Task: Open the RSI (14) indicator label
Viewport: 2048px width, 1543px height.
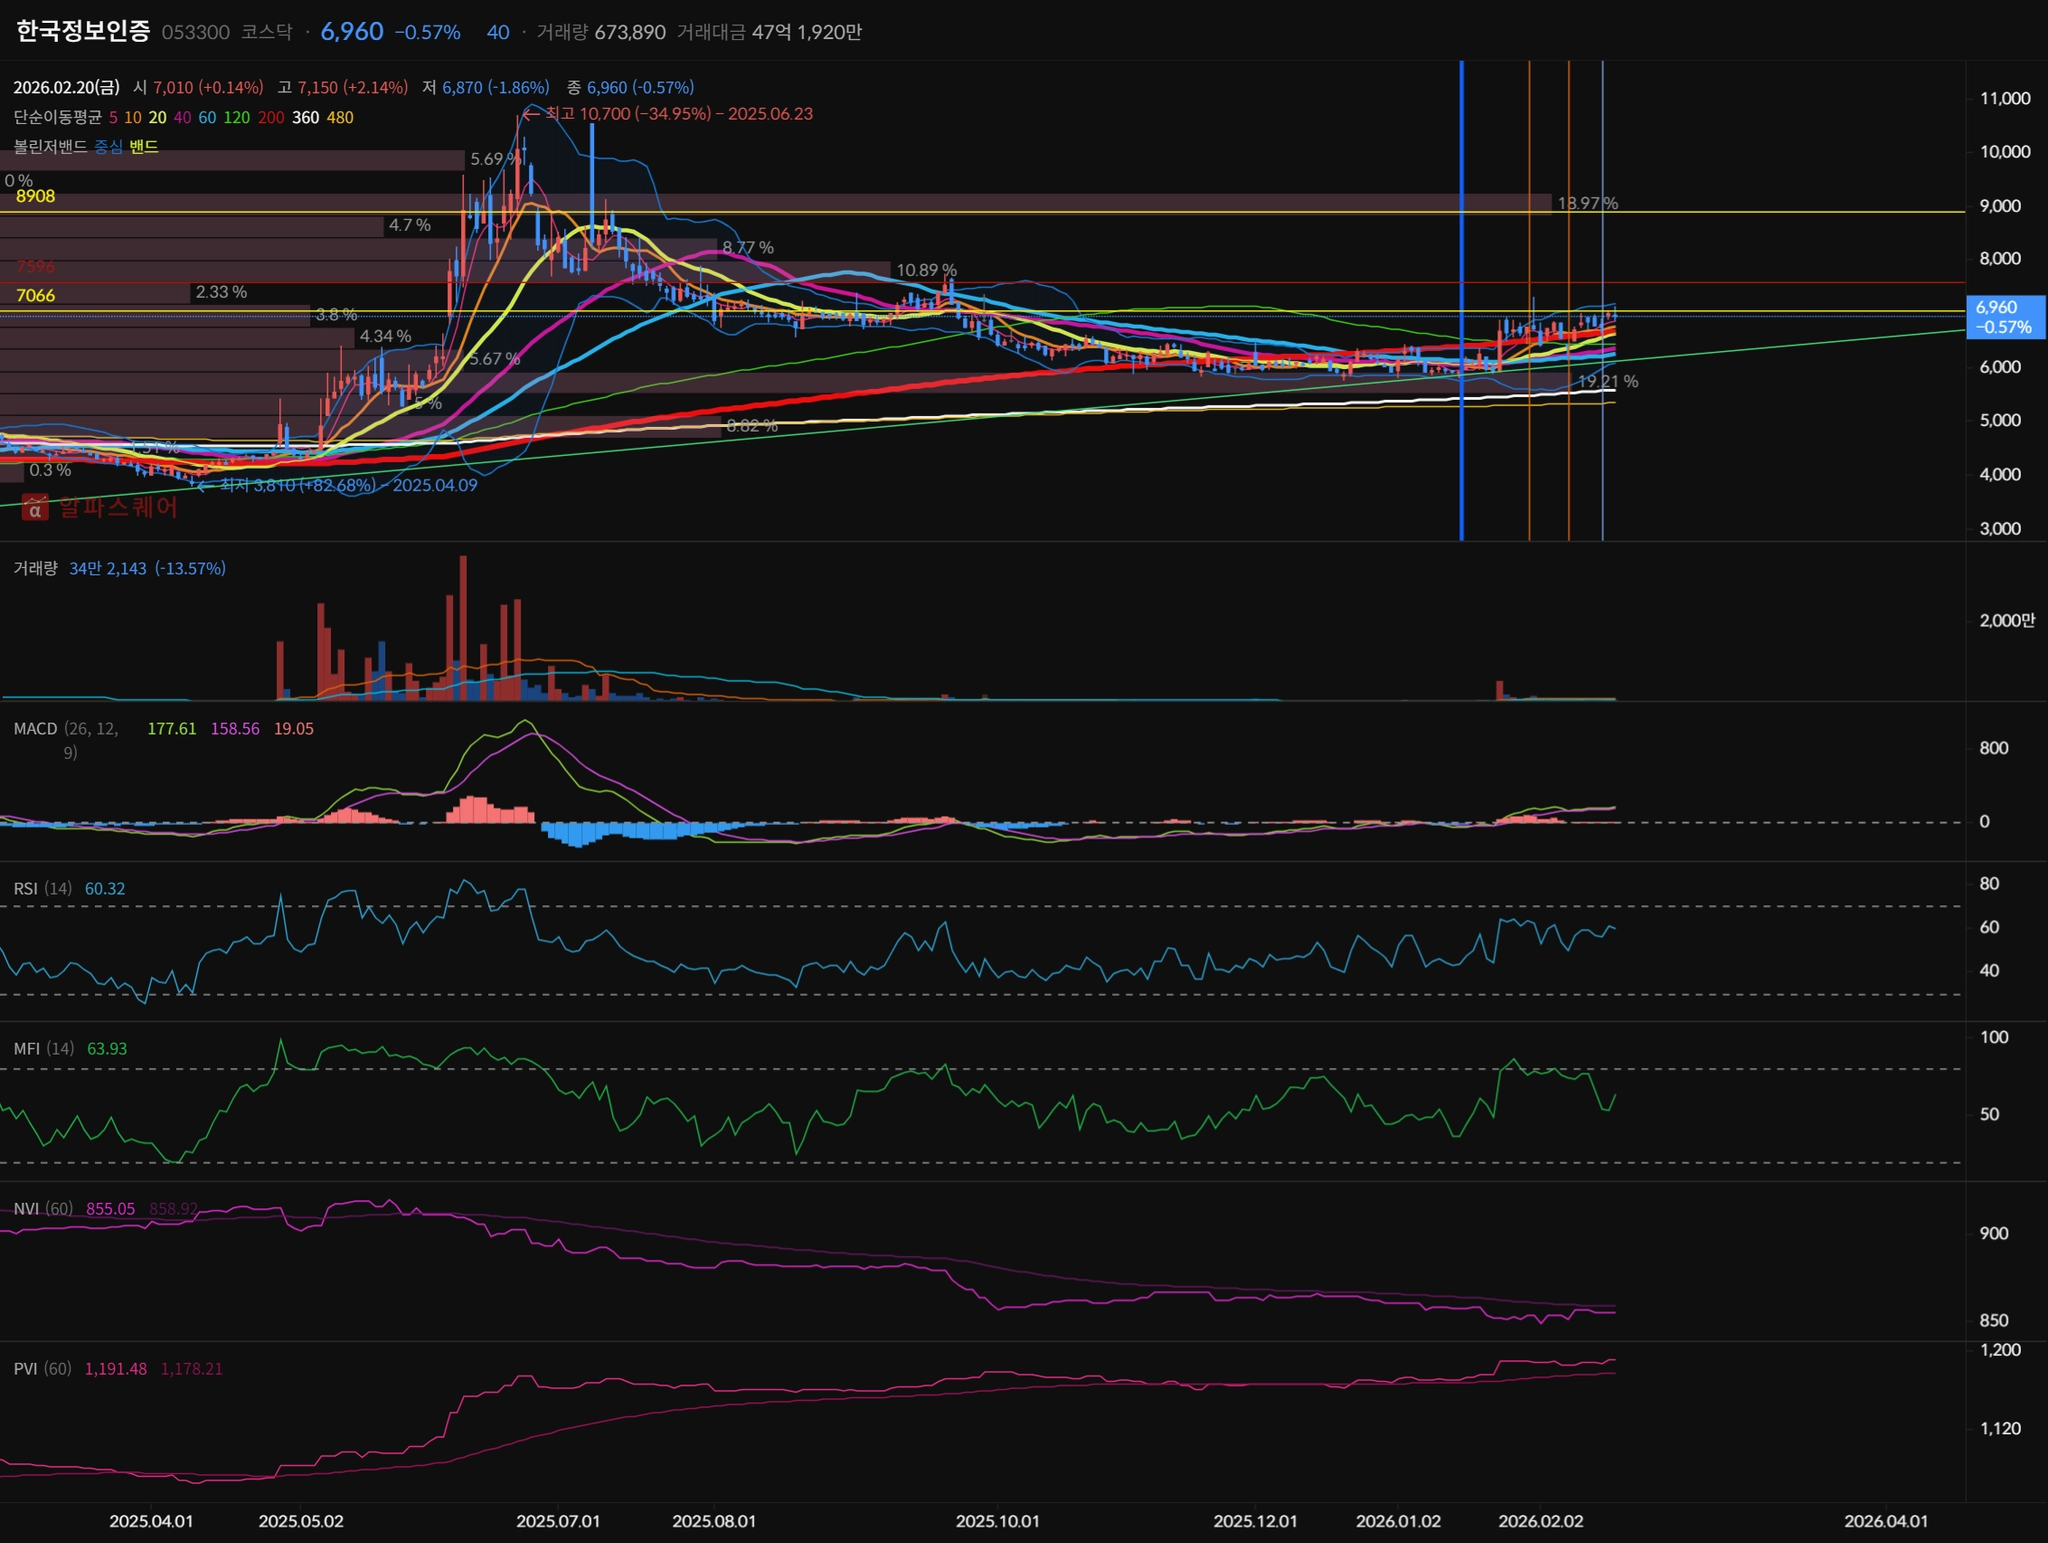Action: 42,889
